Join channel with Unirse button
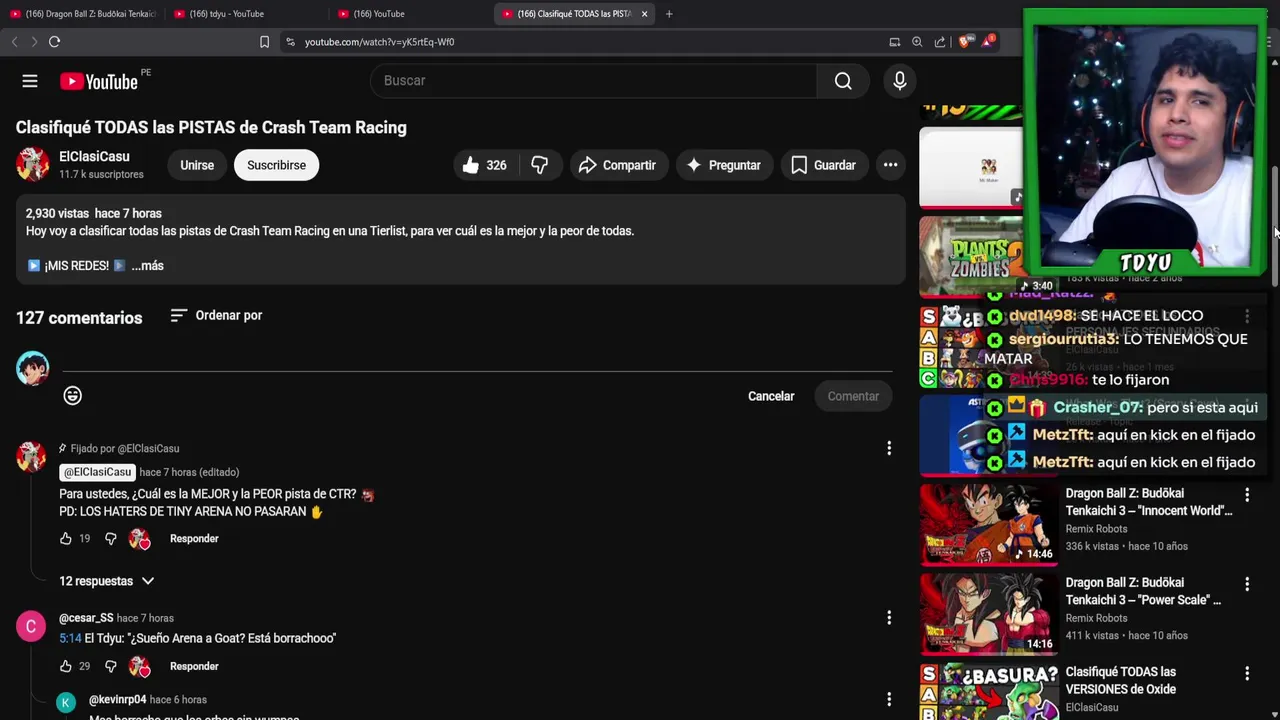 coord(197,165)
